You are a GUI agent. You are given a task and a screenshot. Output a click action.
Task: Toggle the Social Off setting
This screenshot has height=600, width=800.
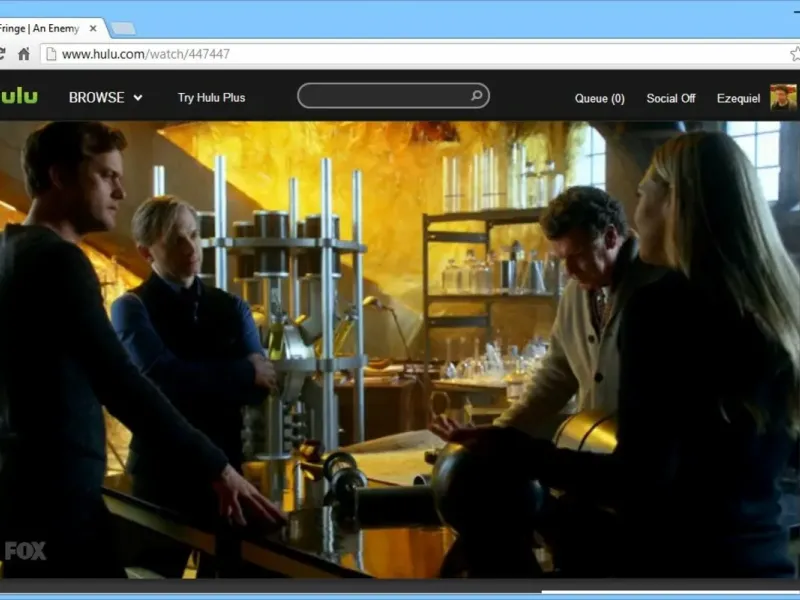tap(670, 98)
